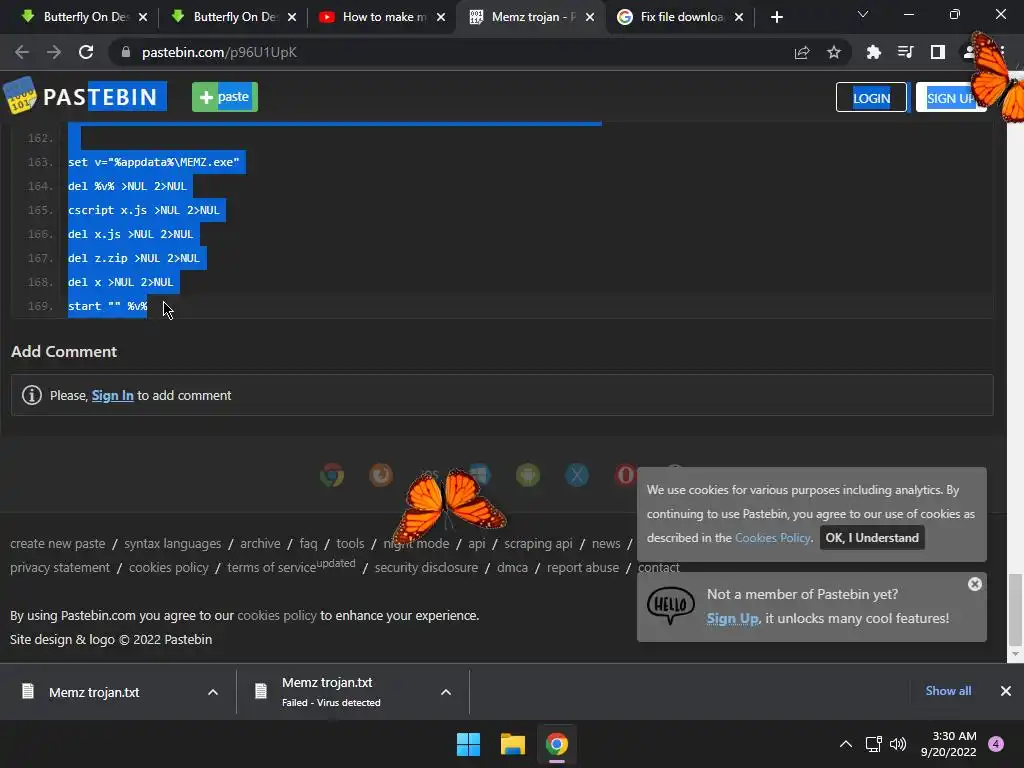Open cookies policy footer link
1024x768 pixels.
pos(168,568)
